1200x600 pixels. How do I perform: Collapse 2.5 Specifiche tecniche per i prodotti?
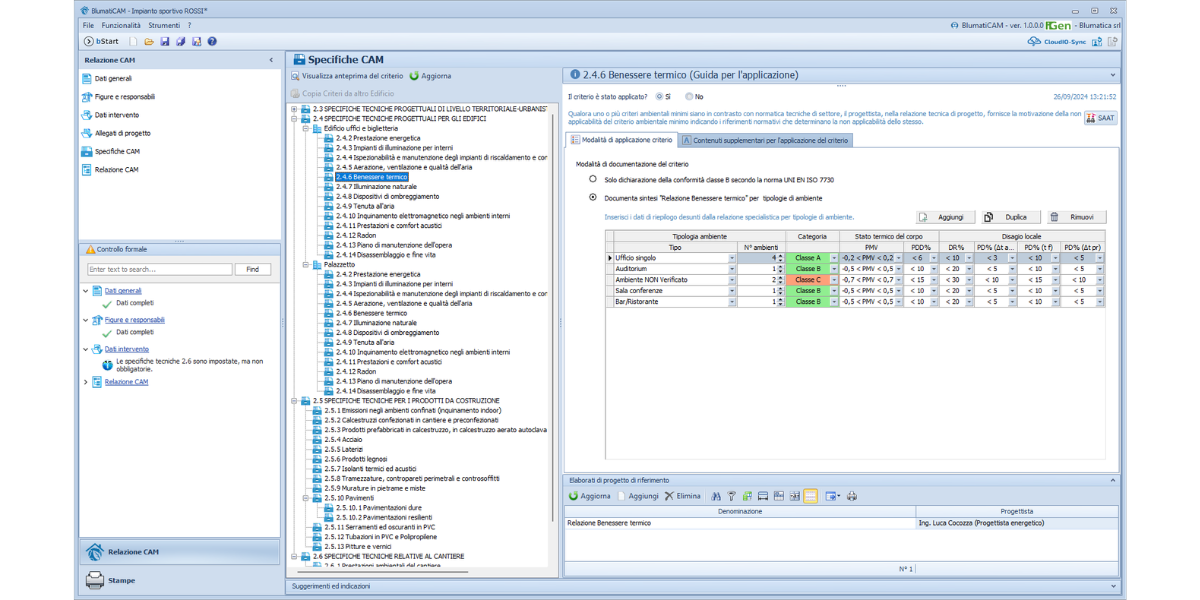click(294, 401)
